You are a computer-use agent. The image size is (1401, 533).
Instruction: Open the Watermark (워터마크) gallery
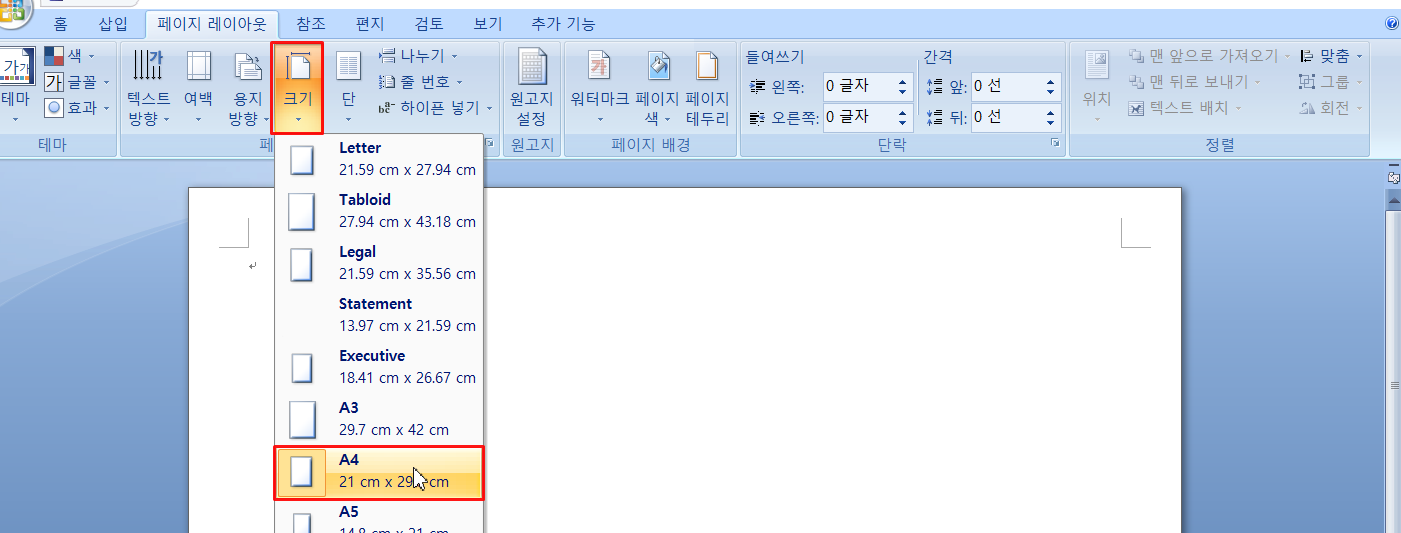point(599,88)
